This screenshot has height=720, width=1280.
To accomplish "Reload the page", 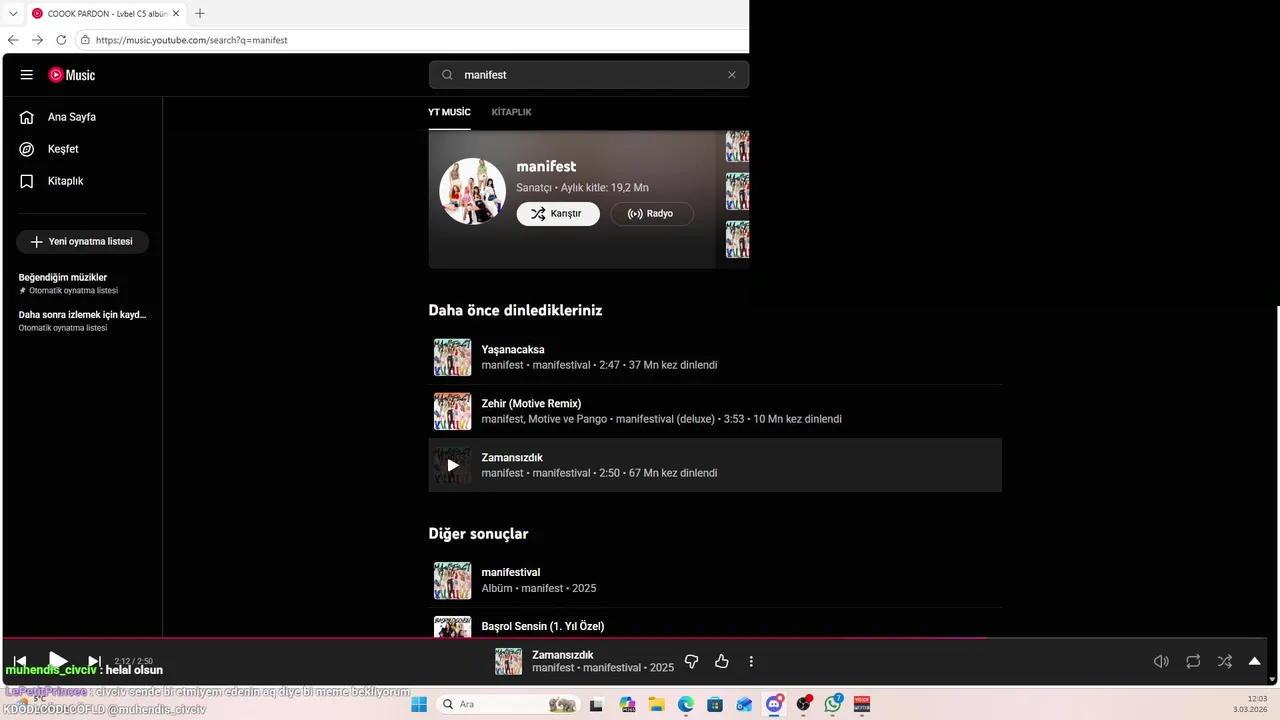I will click(61, 40).
